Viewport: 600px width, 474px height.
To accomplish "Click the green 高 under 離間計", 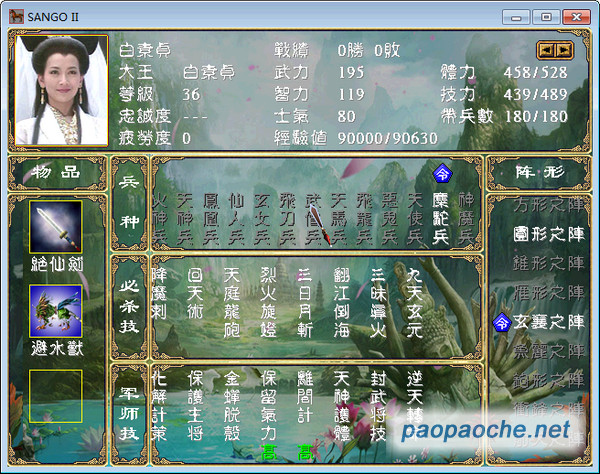I will 305,453.
